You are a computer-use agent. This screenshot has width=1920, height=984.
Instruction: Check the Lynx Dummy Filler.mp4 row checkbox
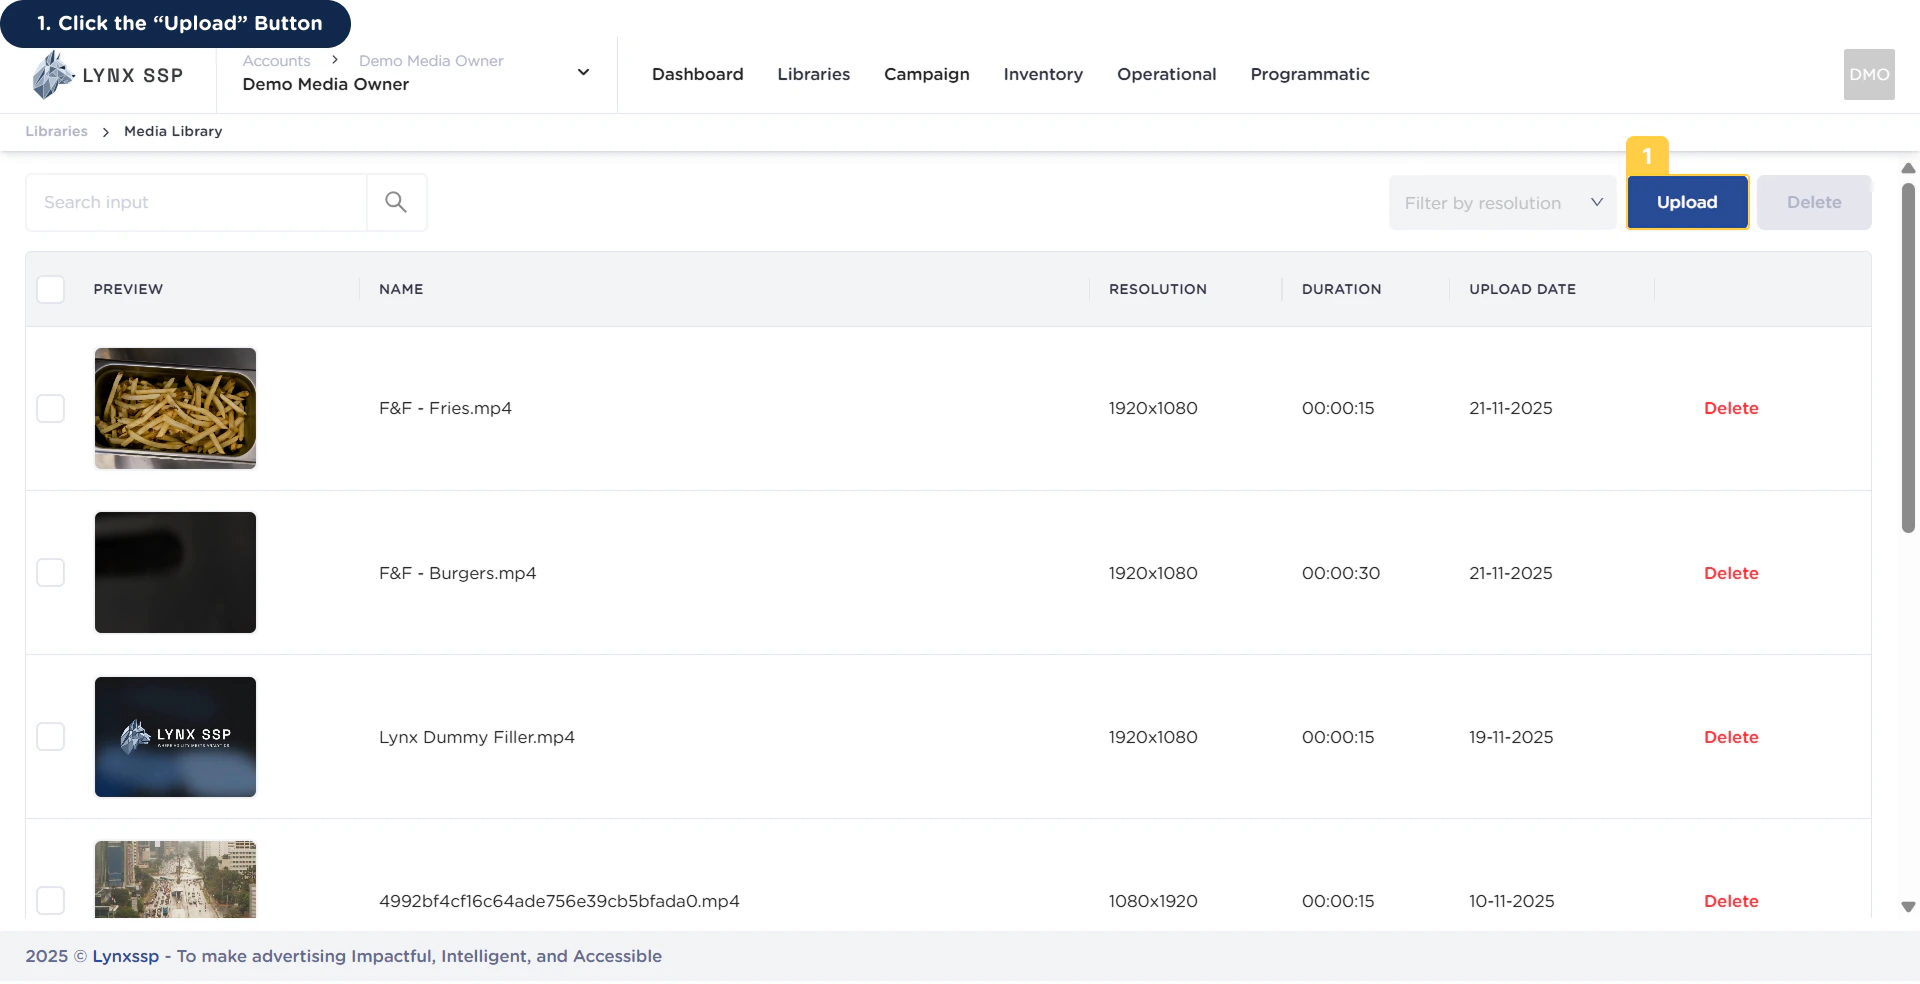(x=50, y=737)
